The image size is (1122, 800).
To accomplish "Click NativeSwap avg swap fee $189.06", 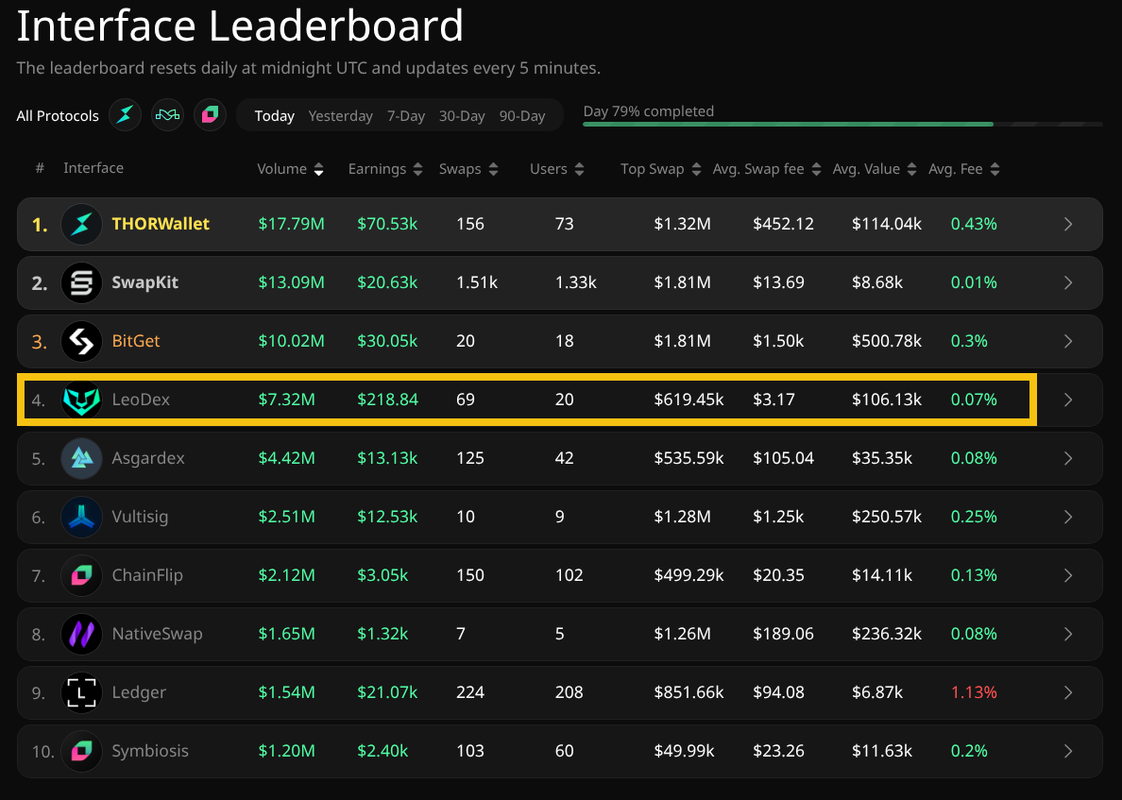I will [784, 634].
